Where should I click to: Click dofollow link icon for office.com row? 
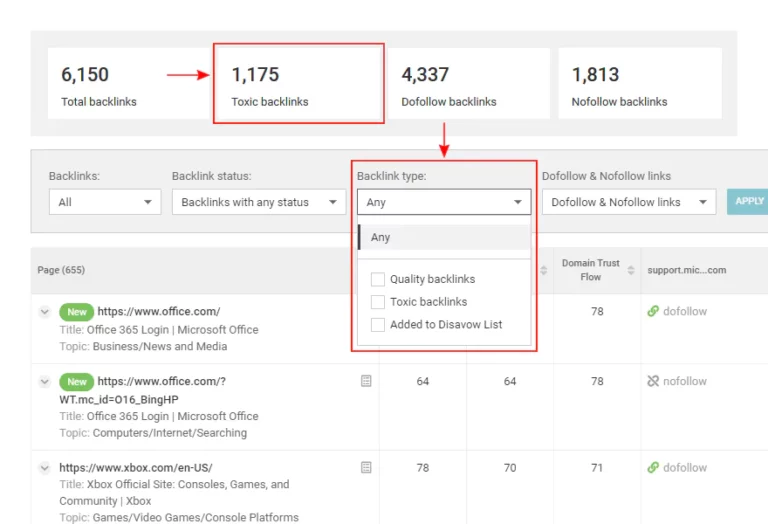coord(653,311)
